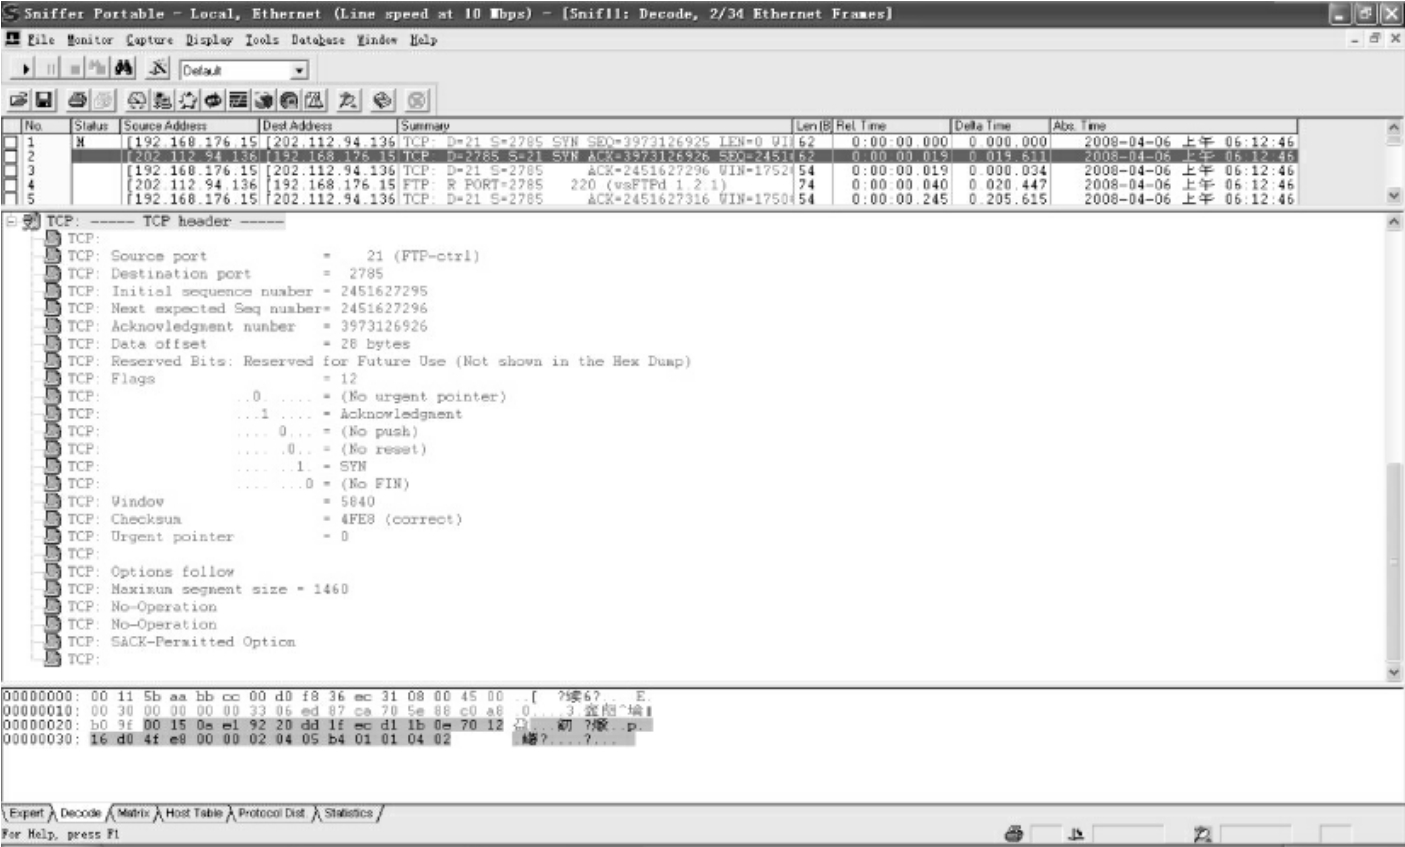Click the stop capture square icon
1405x847 pixels.
(x=74, y=70)
